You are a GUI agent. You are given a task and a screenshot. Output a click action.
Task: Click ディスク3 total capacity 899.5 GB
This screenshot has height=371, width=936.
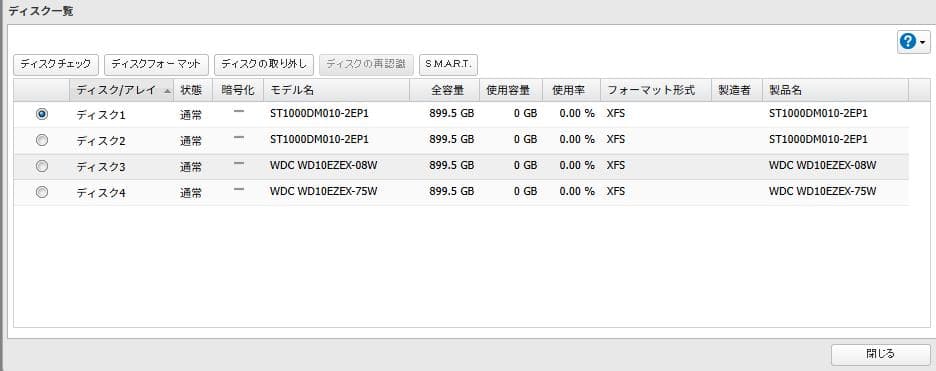[451, 165]
